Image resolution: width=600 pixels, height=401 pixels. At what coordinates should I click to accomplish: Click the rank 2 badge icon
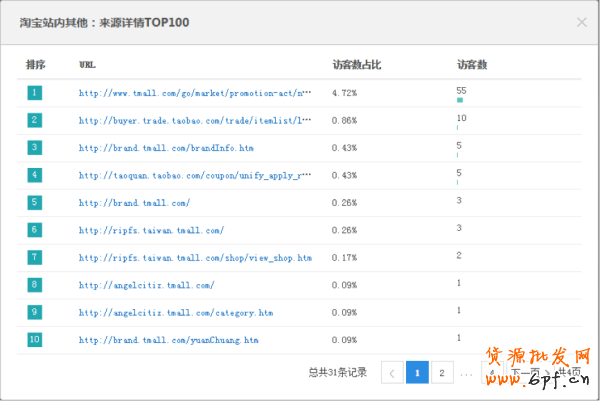click(x=35, y=120)
